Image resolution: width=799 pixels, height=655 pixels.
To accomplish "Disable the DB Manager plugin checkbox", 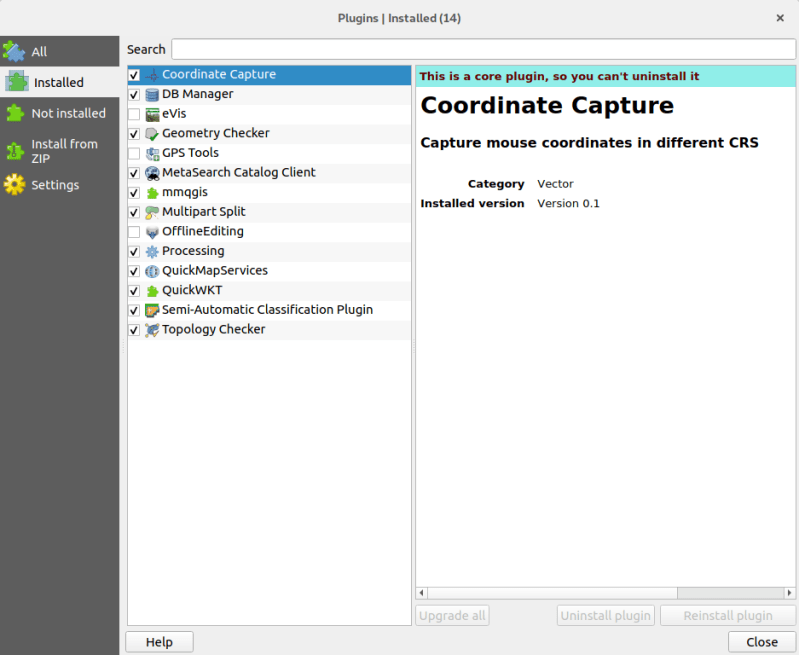I will click(134, 95).
